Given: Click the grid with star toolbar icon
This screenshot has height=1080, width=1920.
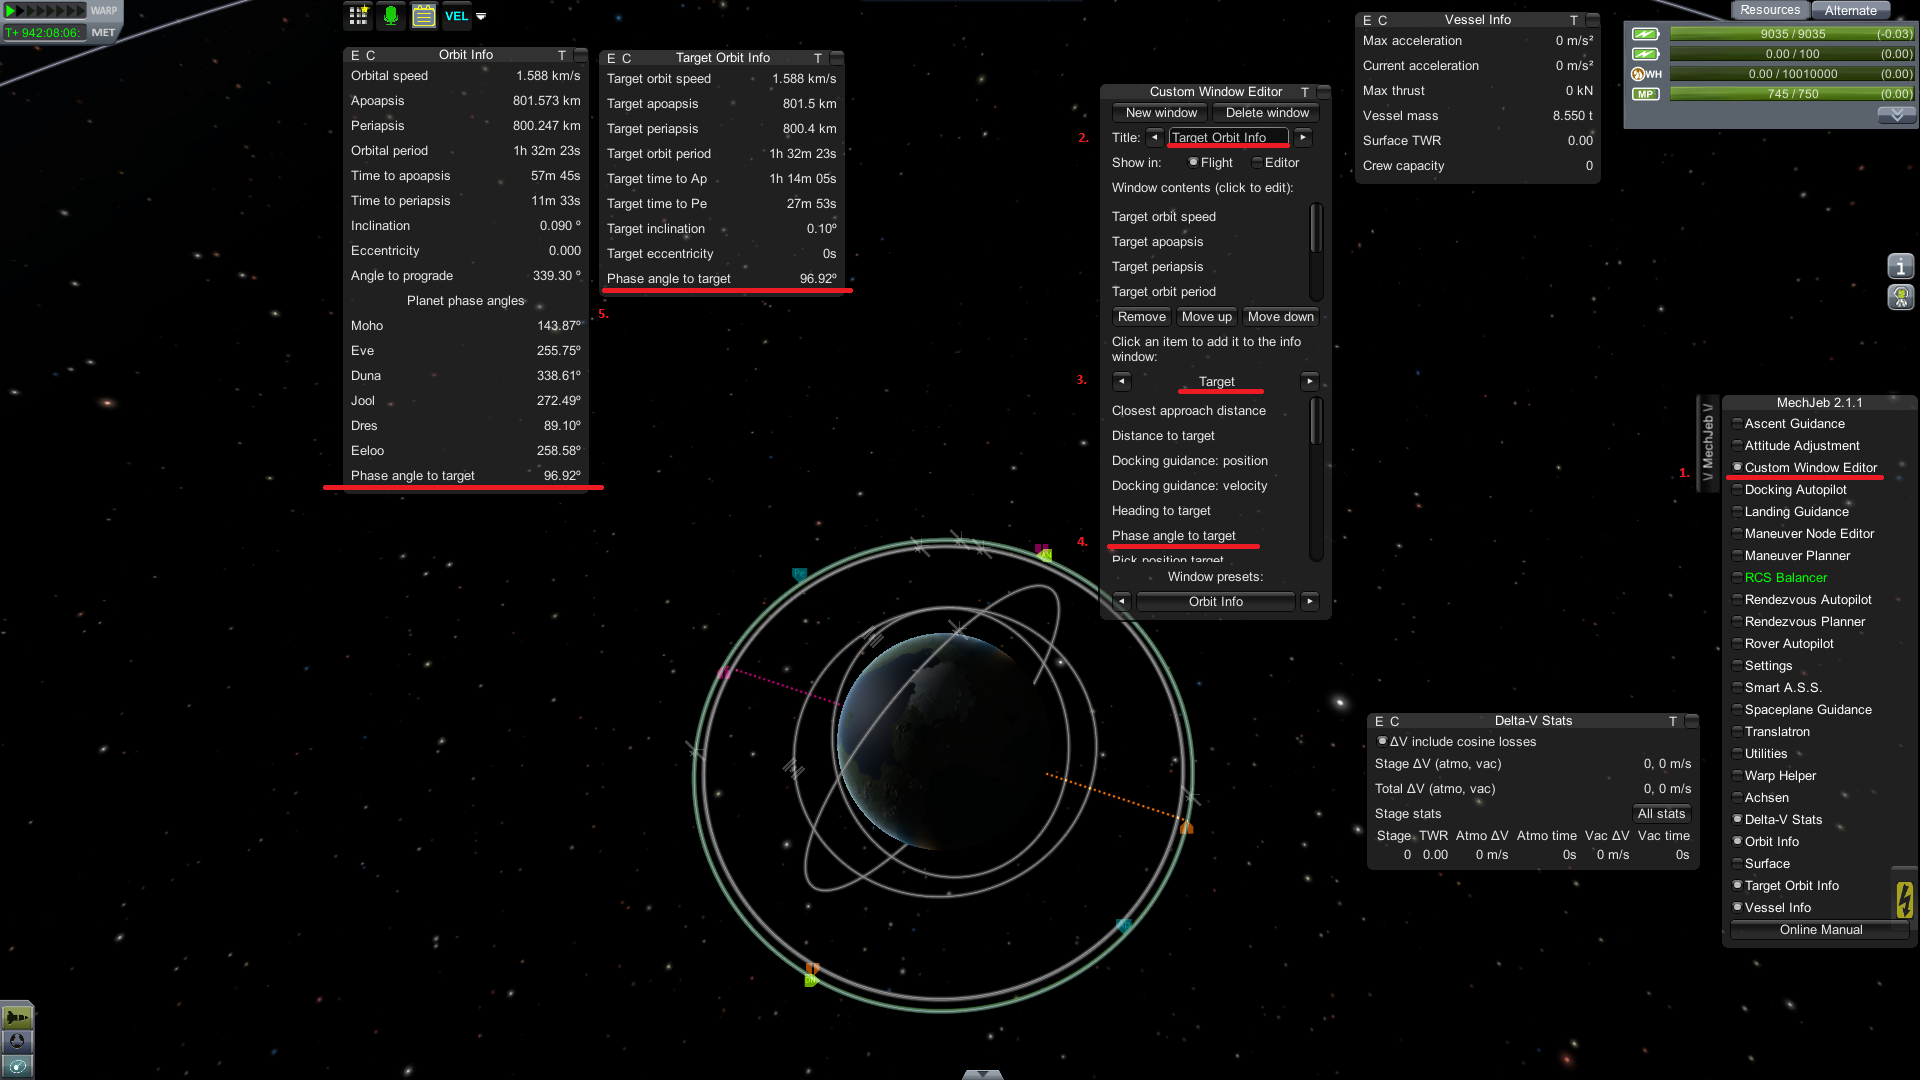Looking at the screenshot, I should [x=358, y=16].
